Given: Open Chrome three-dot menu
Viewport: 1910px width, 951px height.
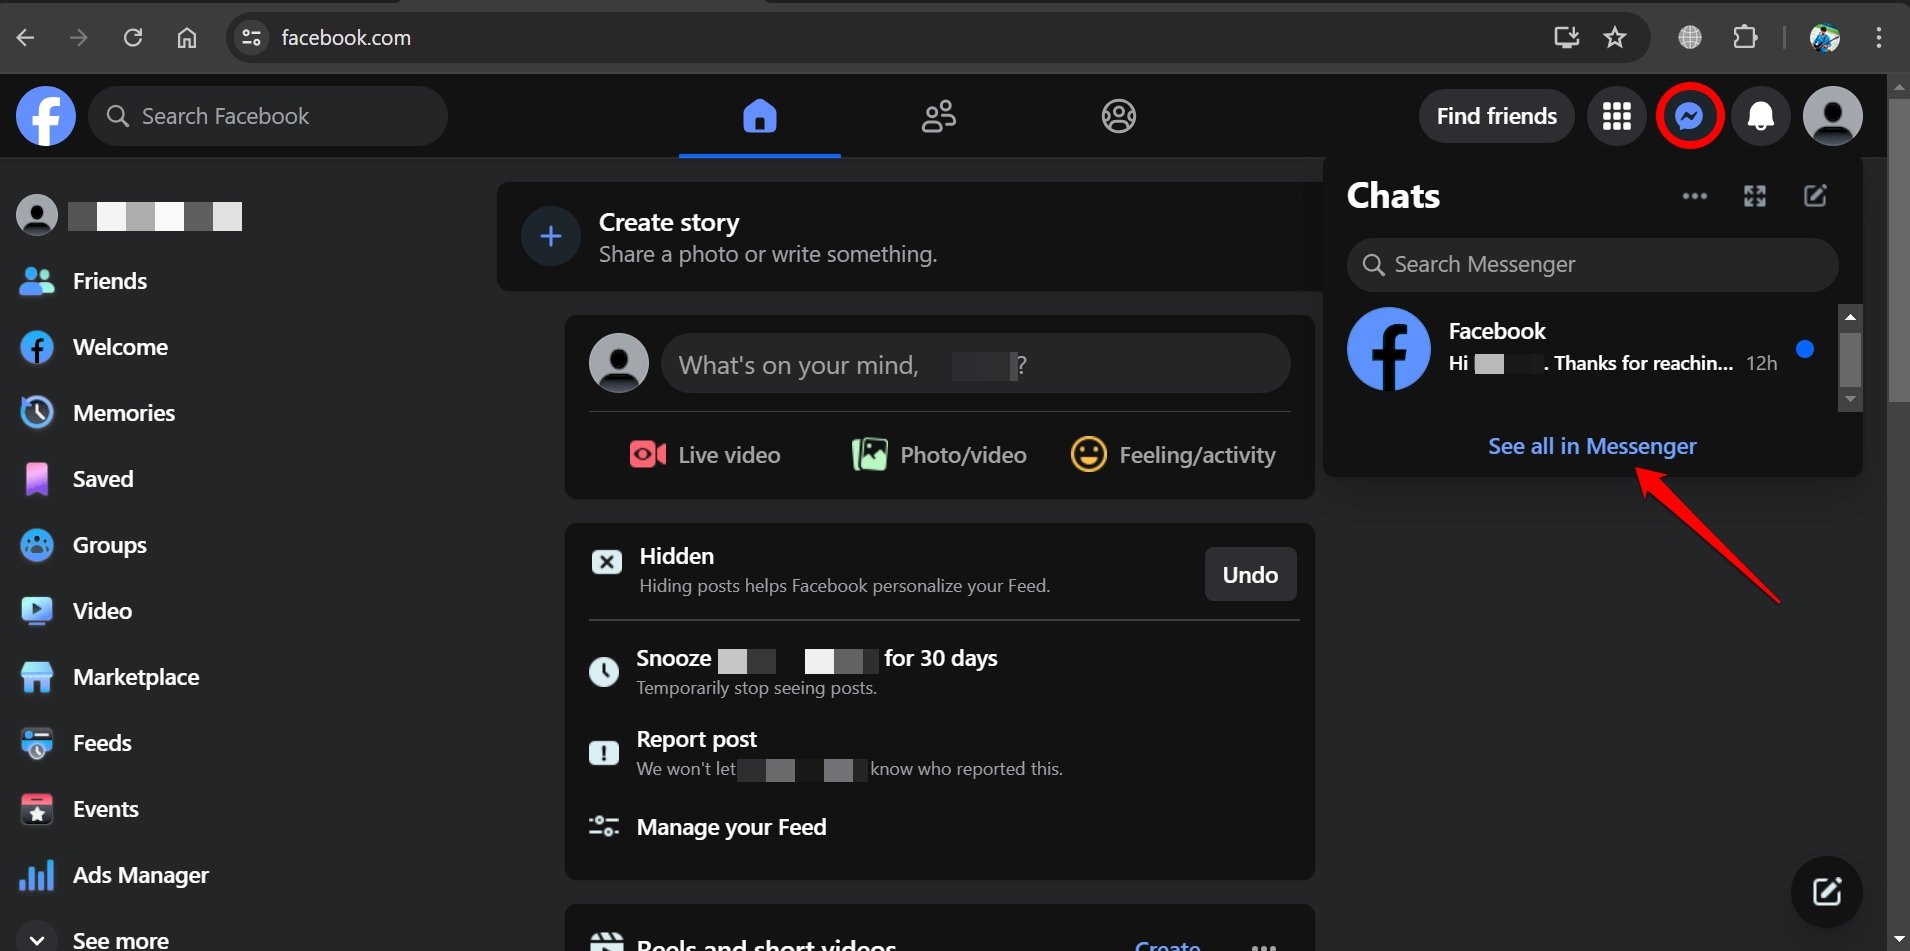Looking at the screenshot, I should (x=1879, y=38).
